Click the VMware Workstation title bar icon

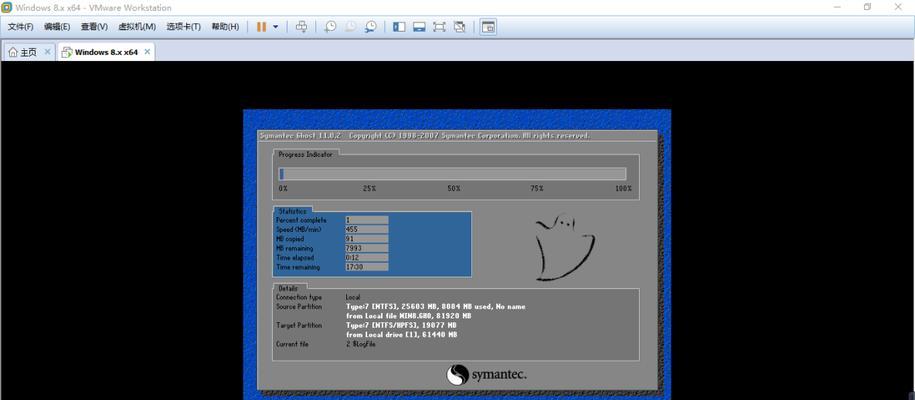click(x=7, y=8)
